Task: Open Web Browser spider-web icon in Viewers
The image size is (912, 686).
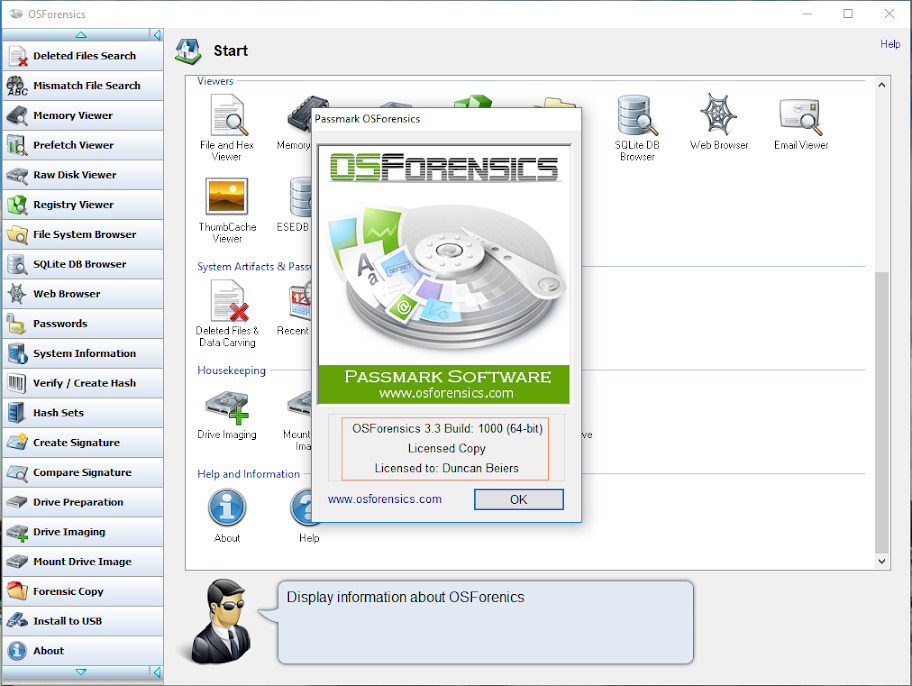Action: pos(719,121)
